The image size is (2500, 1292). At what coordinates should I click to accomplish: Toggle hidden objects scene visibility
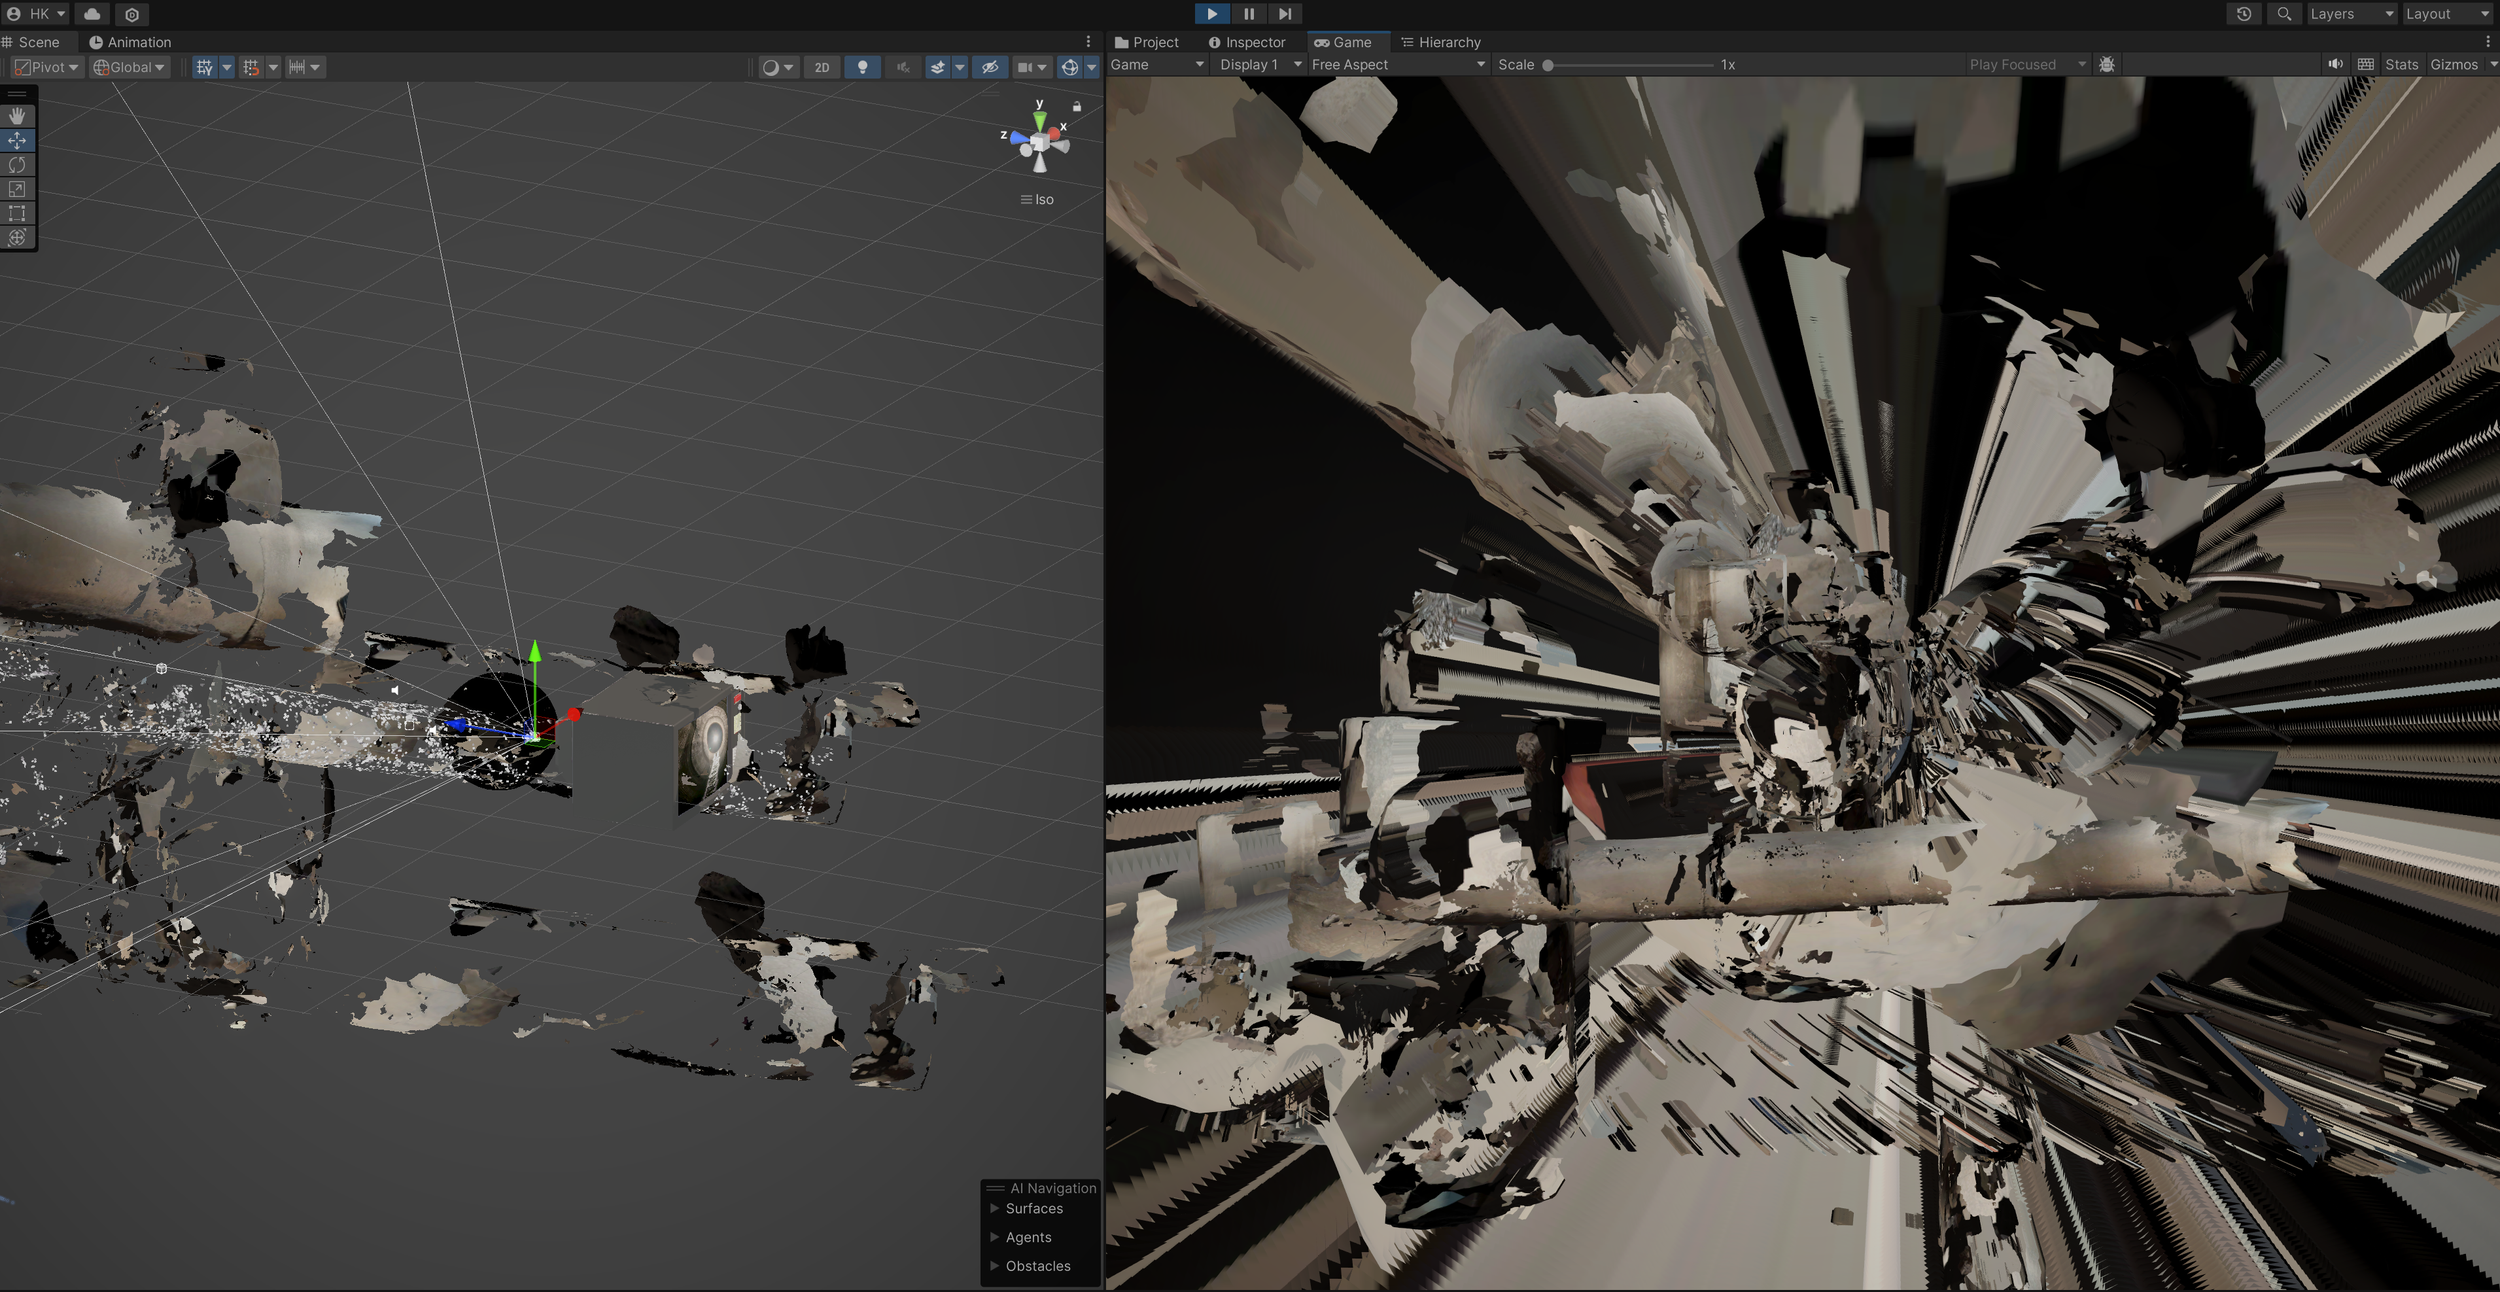click(x=990, y=67)
